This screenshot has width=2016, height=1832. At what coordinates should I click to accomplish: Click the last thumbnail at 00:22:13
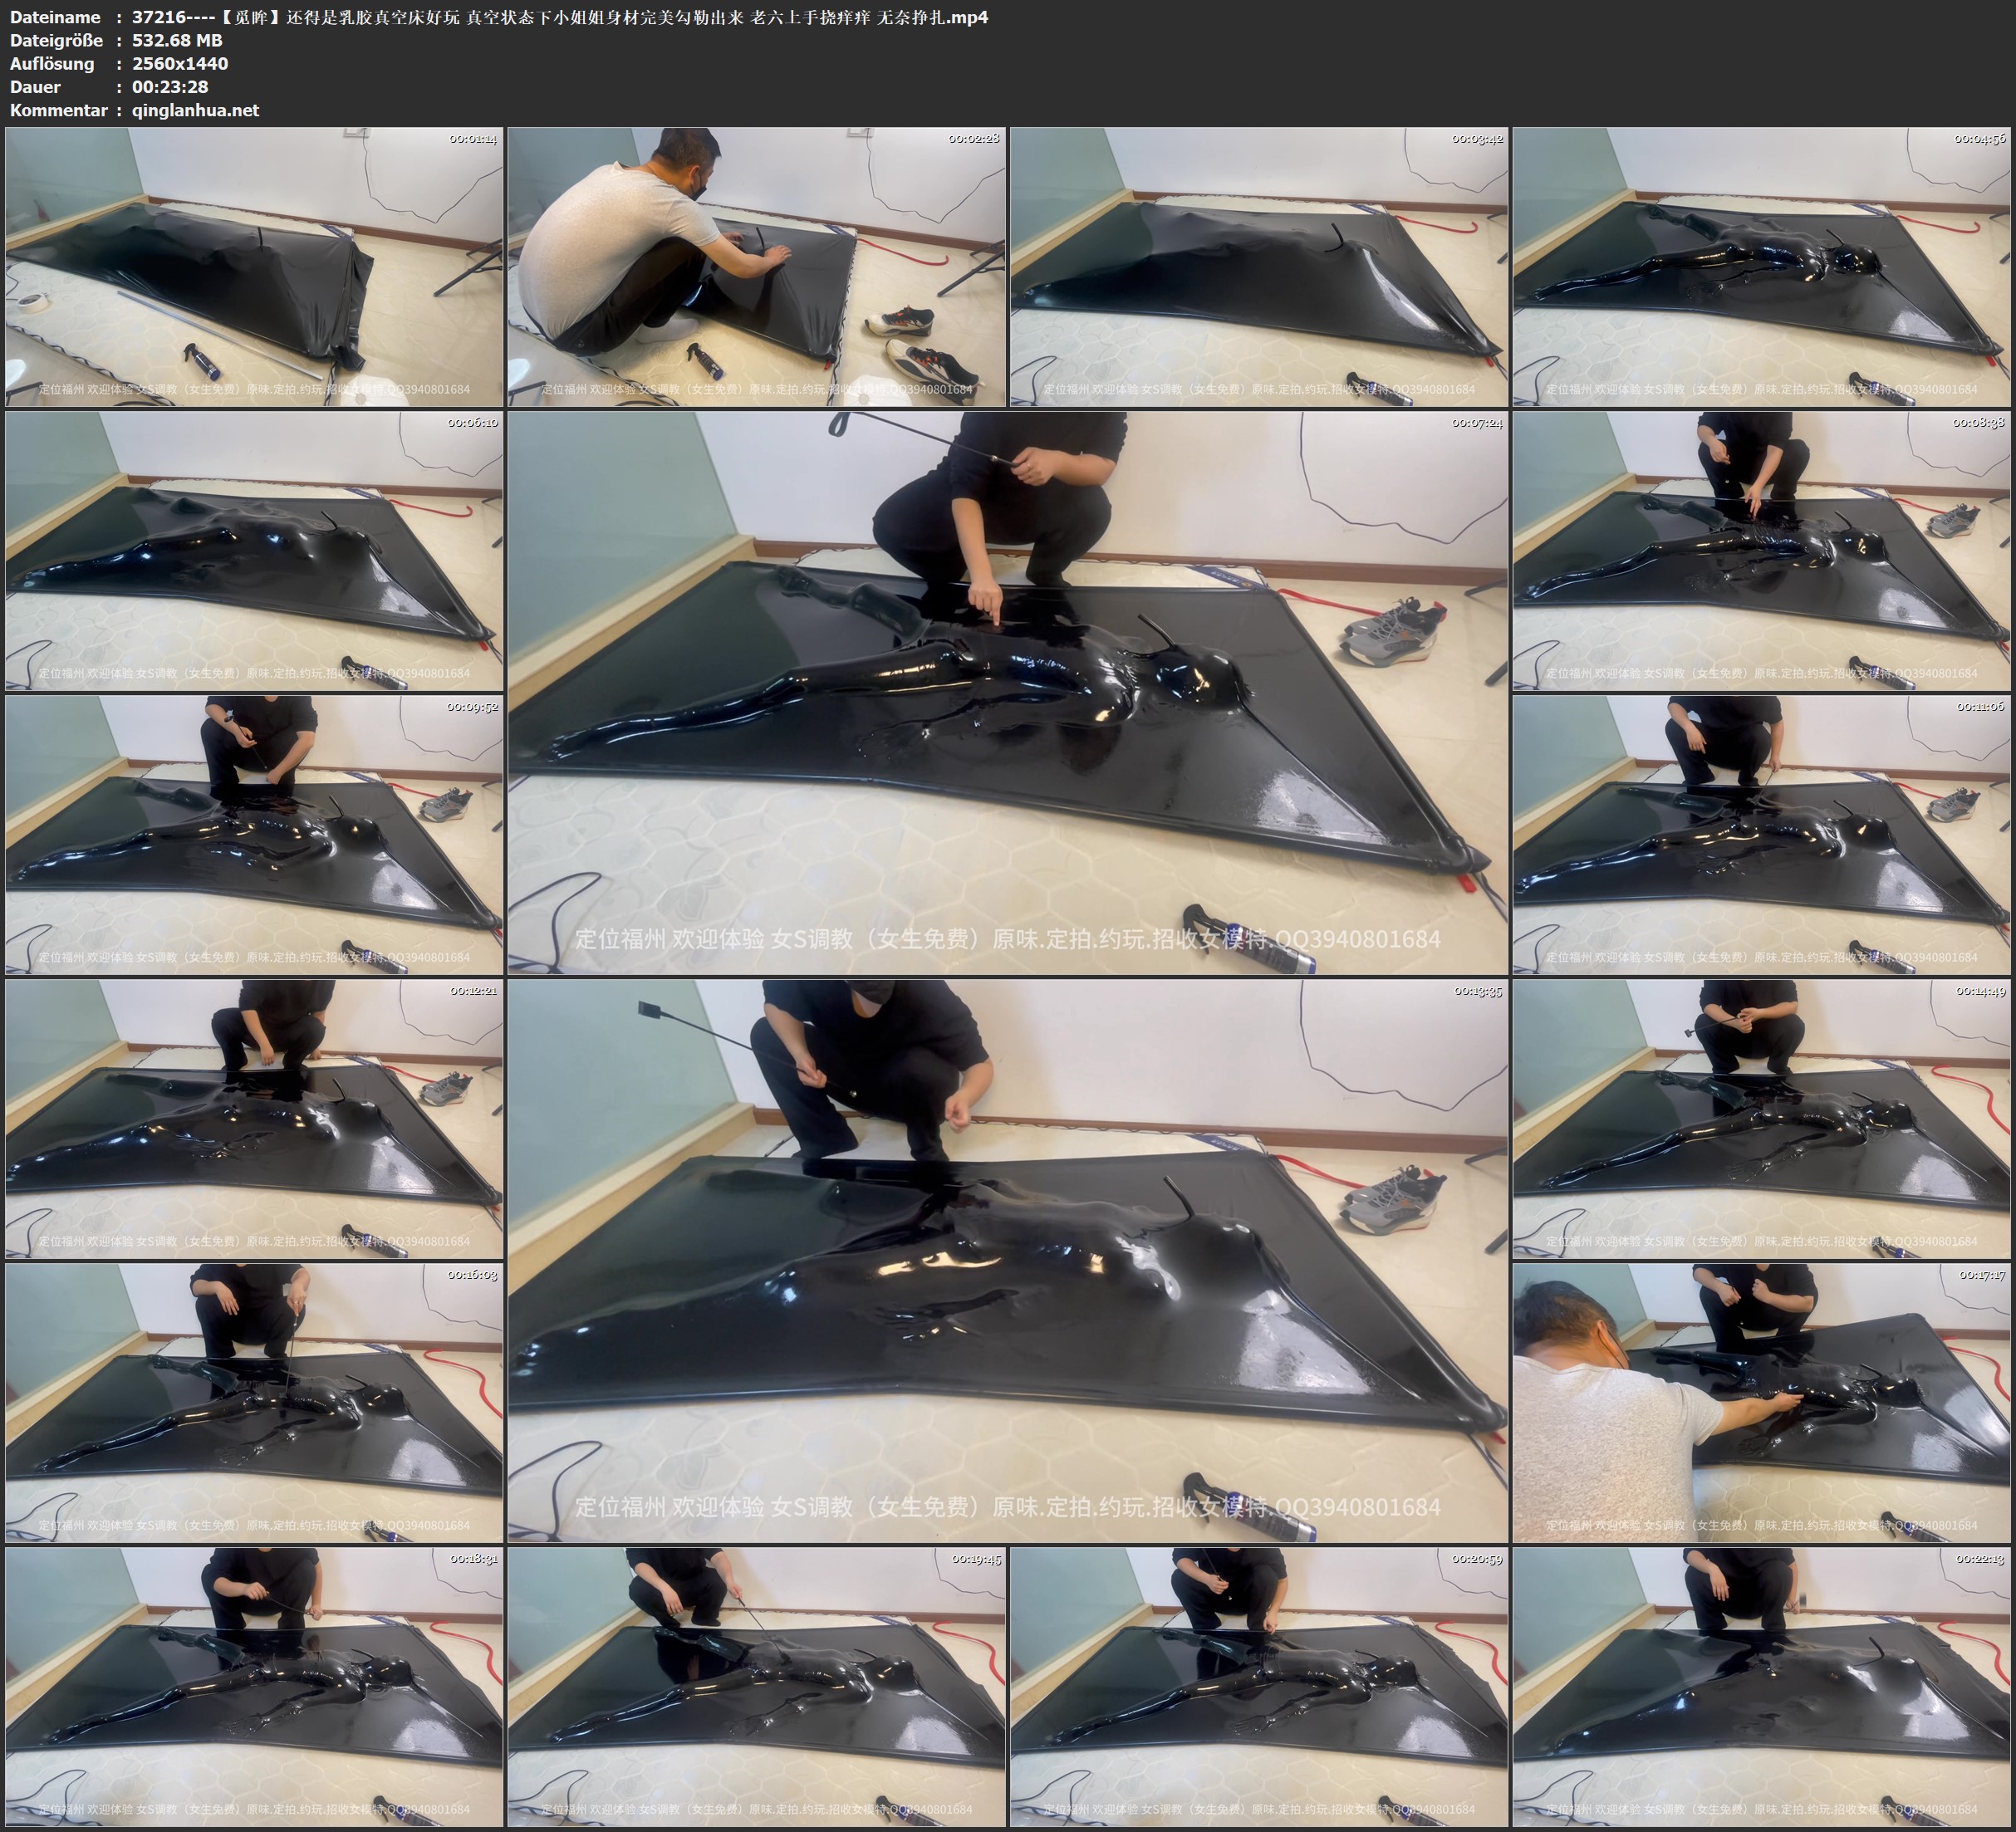pos(1762,1687)
